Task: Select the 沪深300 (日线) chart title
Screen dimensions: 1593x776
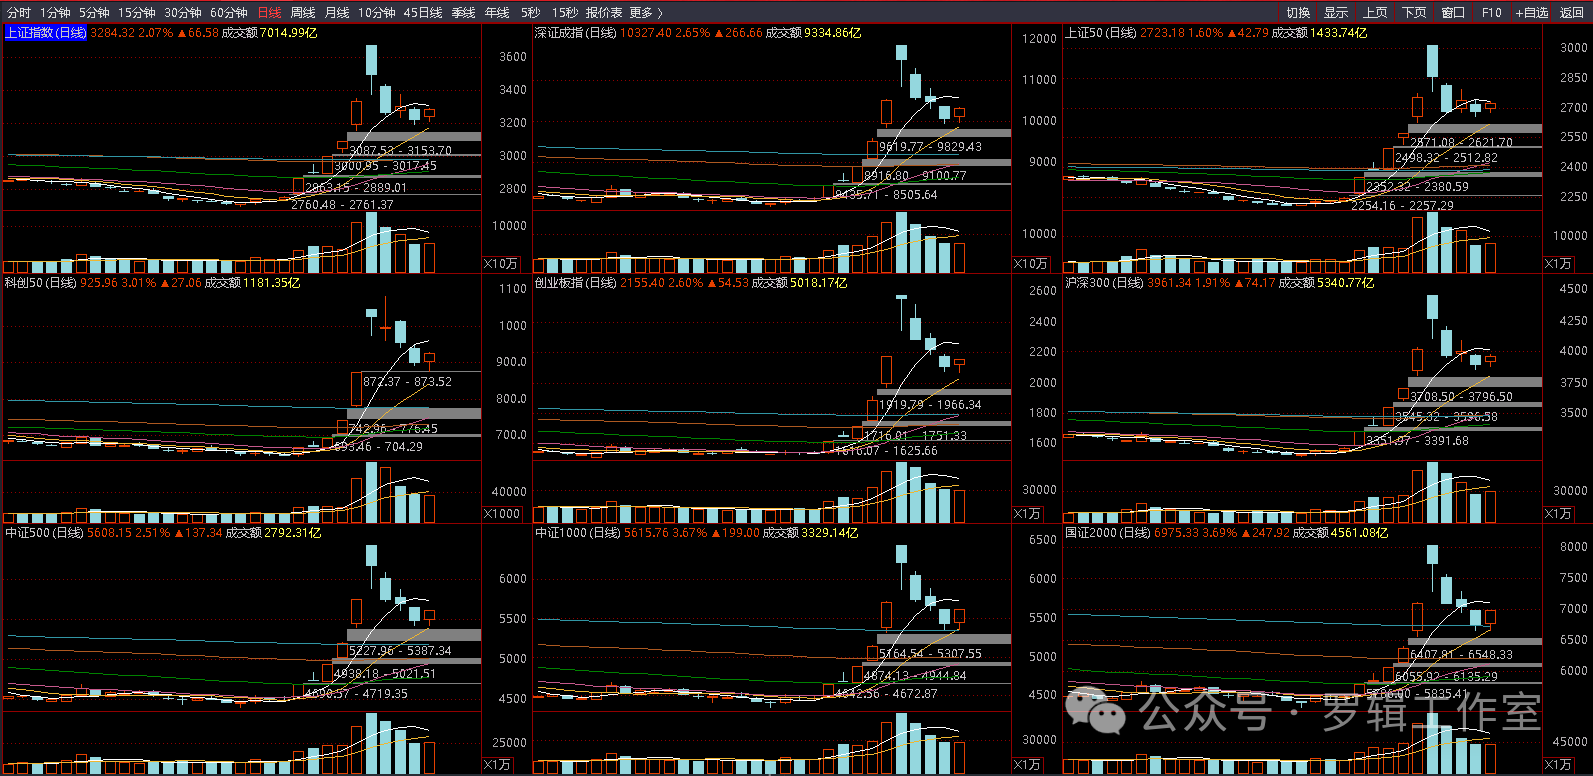Action: (x=1104, y=283)
